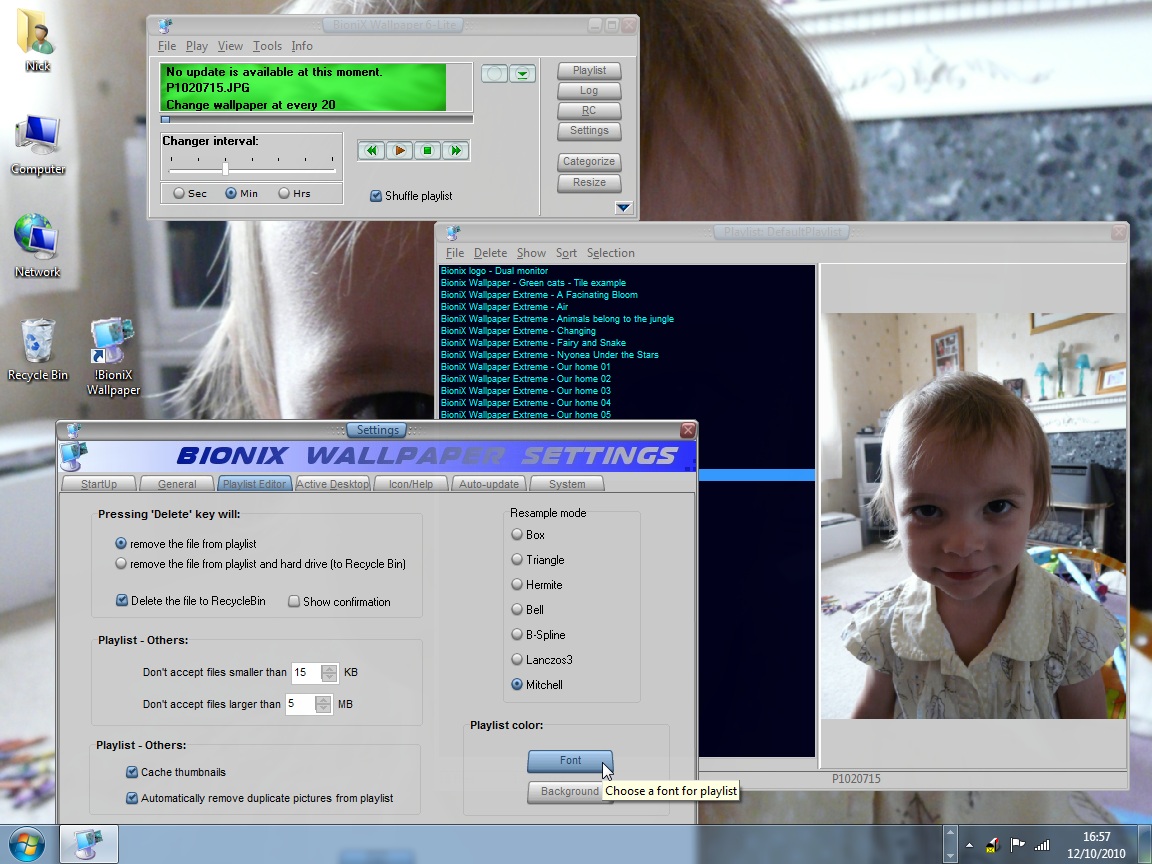Click the green play wallpaper button
Viewport: 1152px width, 864px height.
[399, 151]
